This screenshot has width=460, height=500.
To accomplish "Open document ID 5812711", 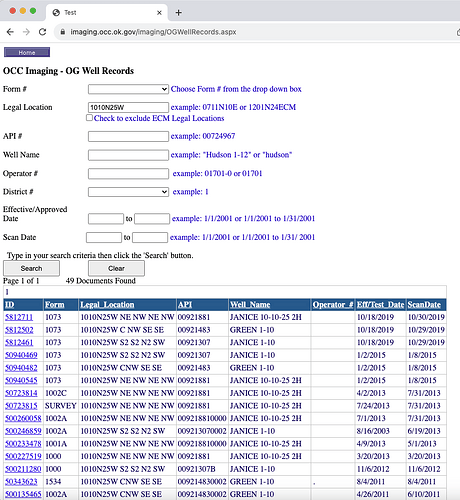I will (x=19, y=317).
